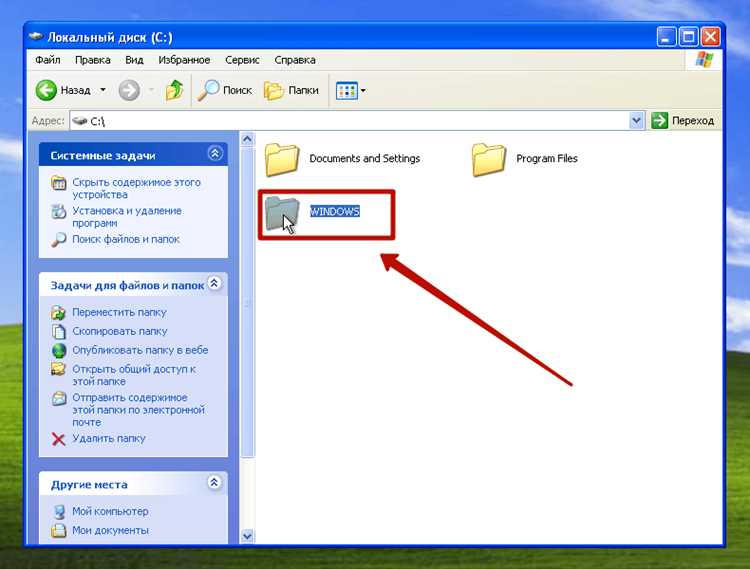Maximize the Локальный диск (C:) window
750x569 pixels.
pos(688,37)
